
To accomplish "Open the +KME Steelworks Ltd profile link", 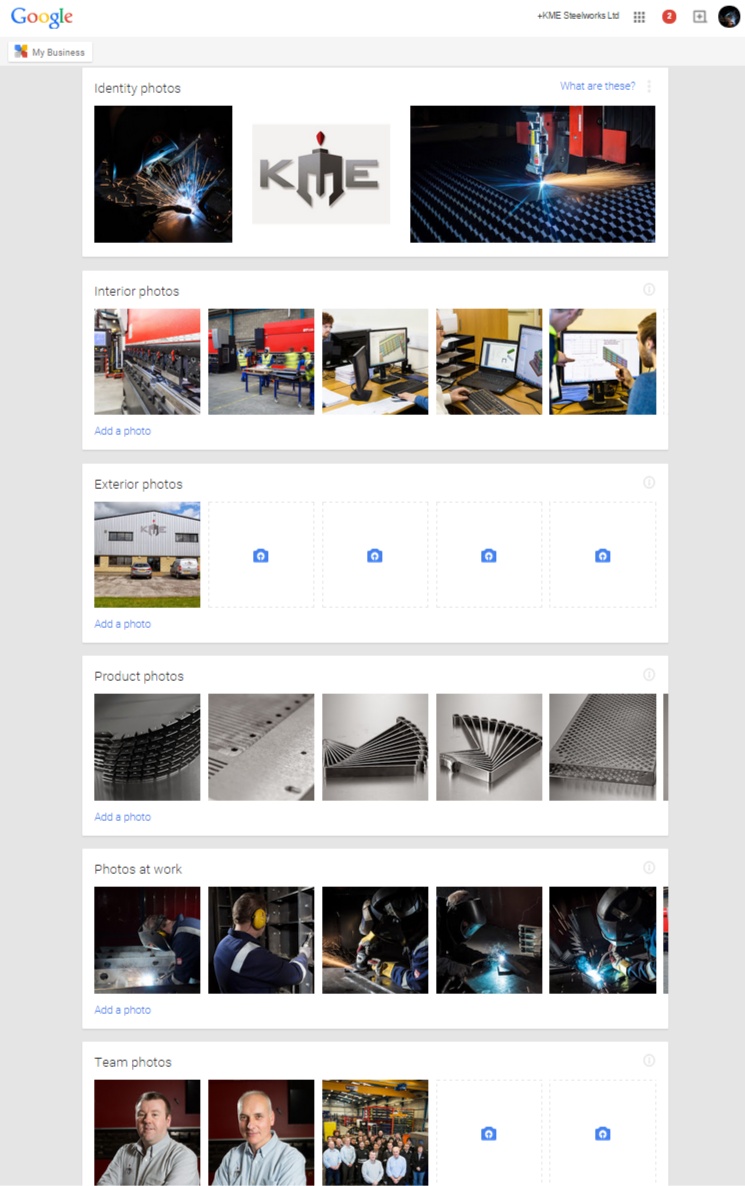I will (578, 16).
